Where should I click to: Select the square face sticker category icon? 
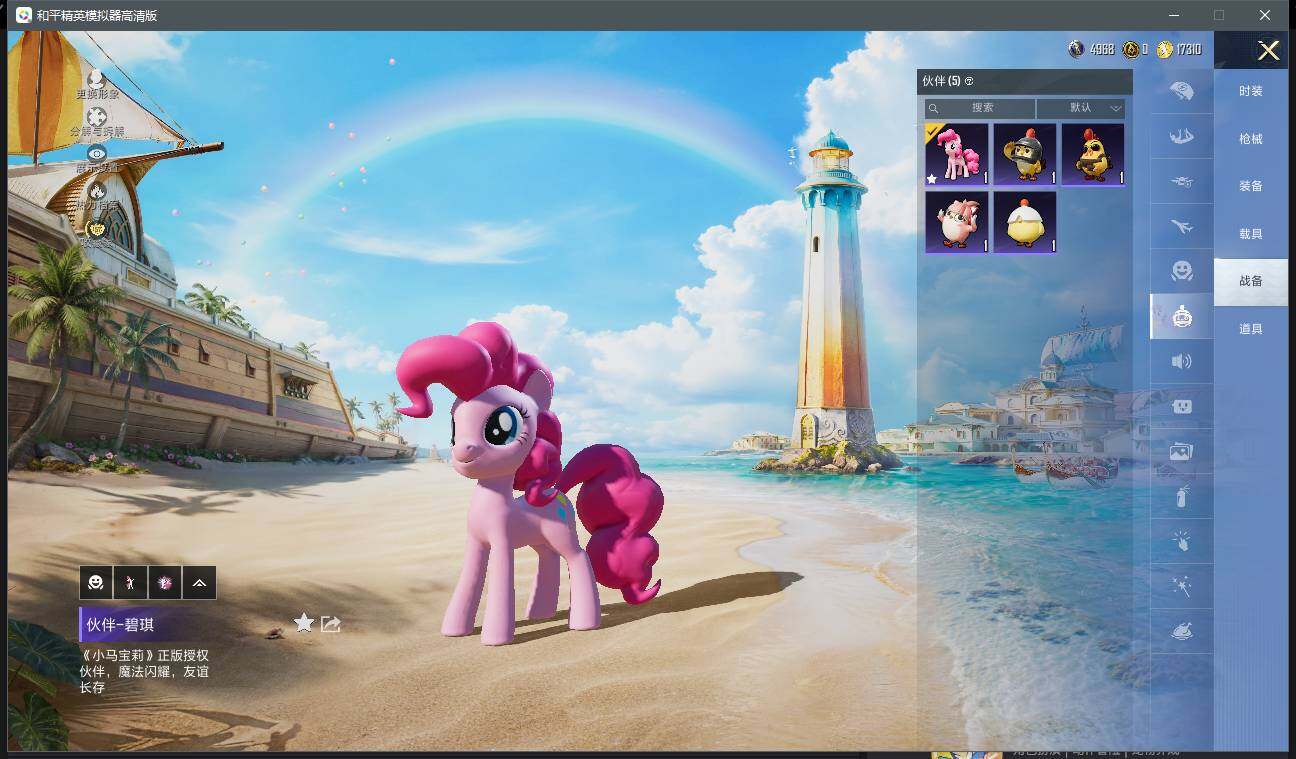pos(1181,406)
